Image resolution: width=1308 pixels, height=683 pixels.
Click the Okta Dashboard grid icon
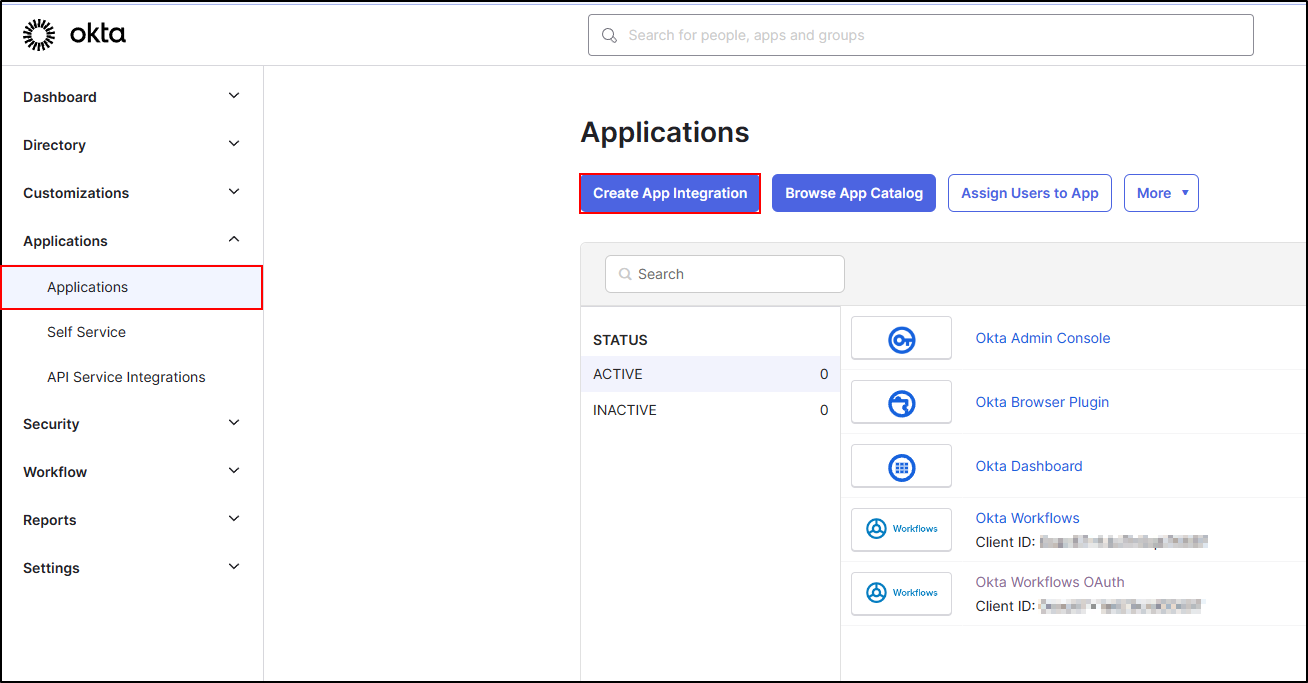coord(901,467)
